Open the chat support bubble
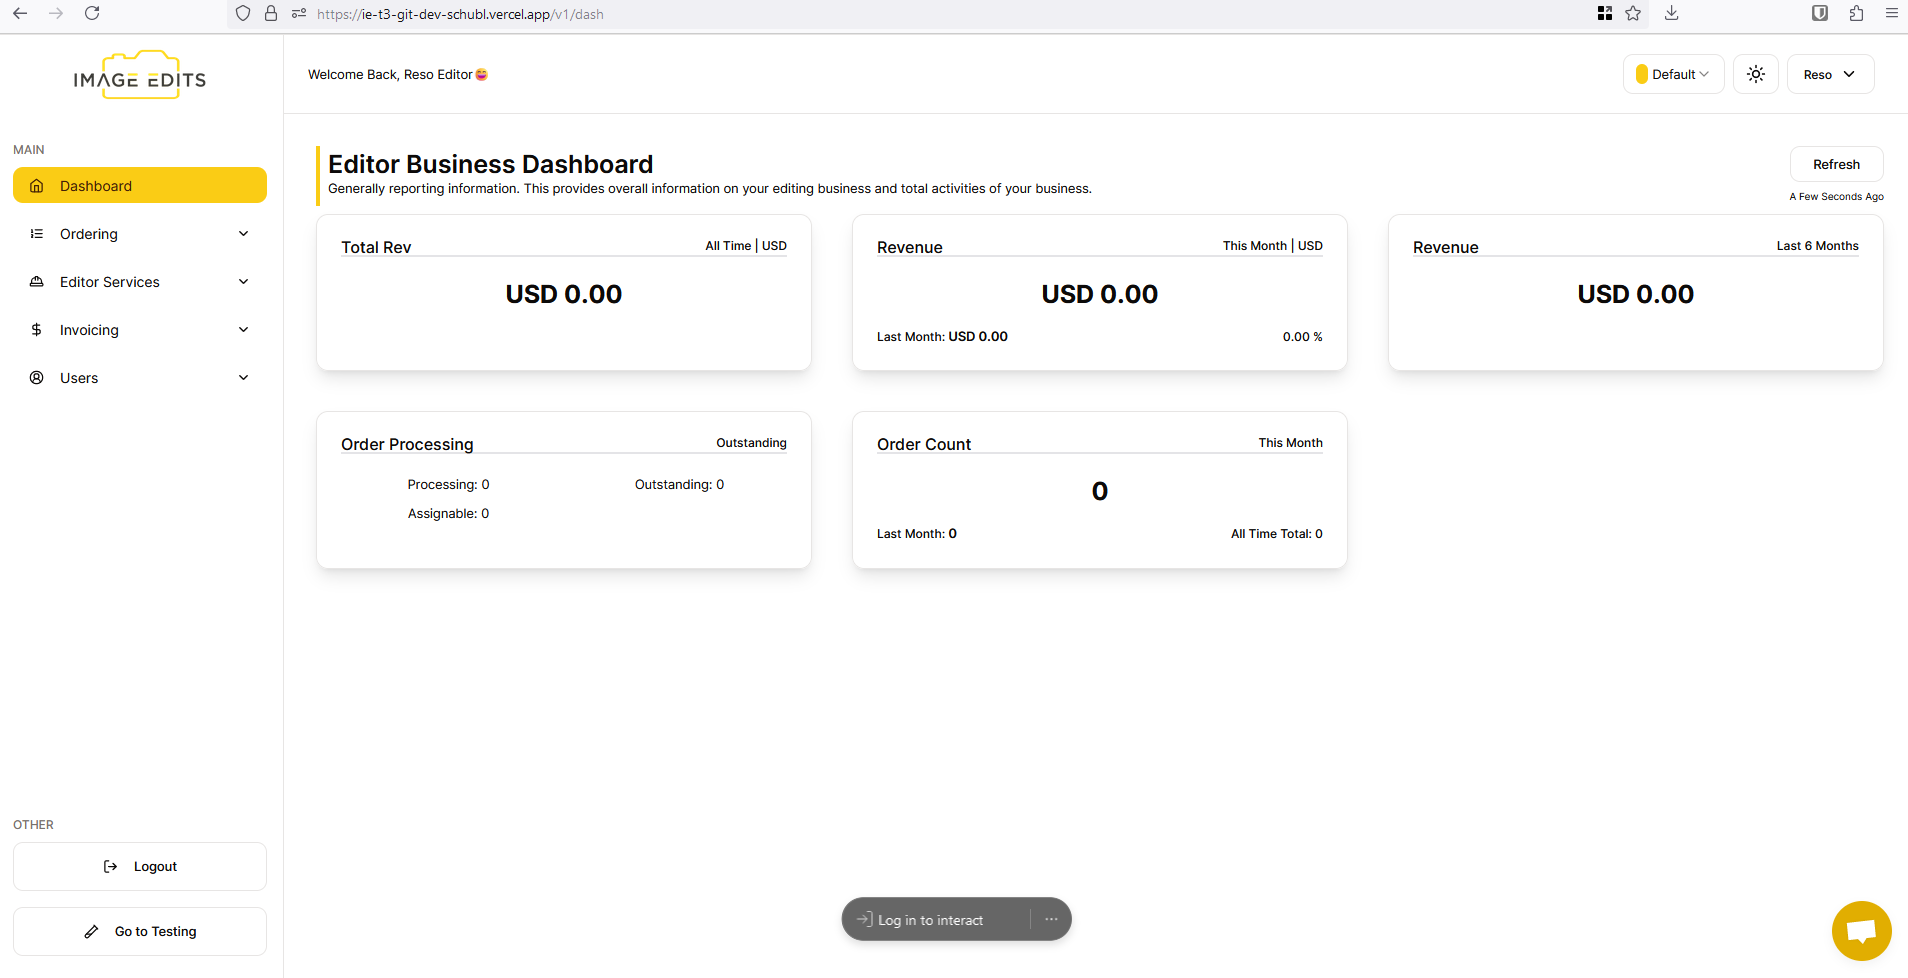1908x978 pixels. pos(1860,931)
